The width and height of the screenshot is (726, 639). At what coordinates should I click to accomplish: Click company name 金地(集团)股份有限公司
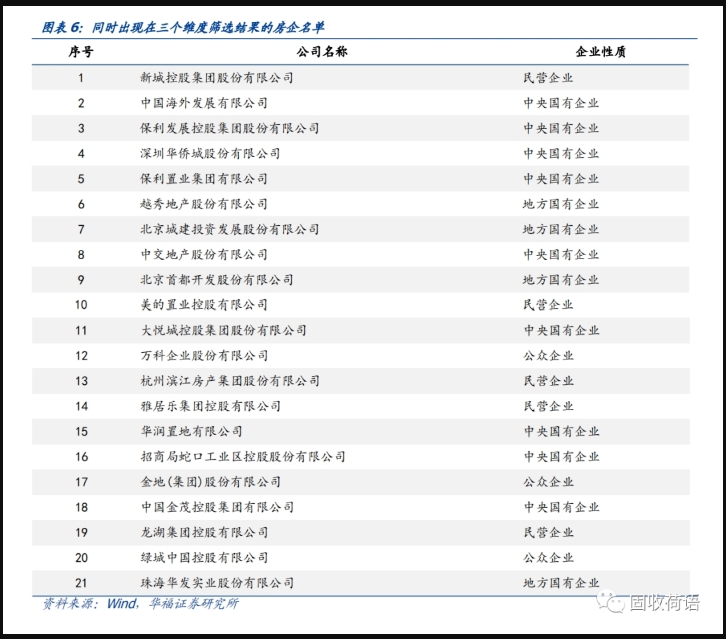click(210, 482)
